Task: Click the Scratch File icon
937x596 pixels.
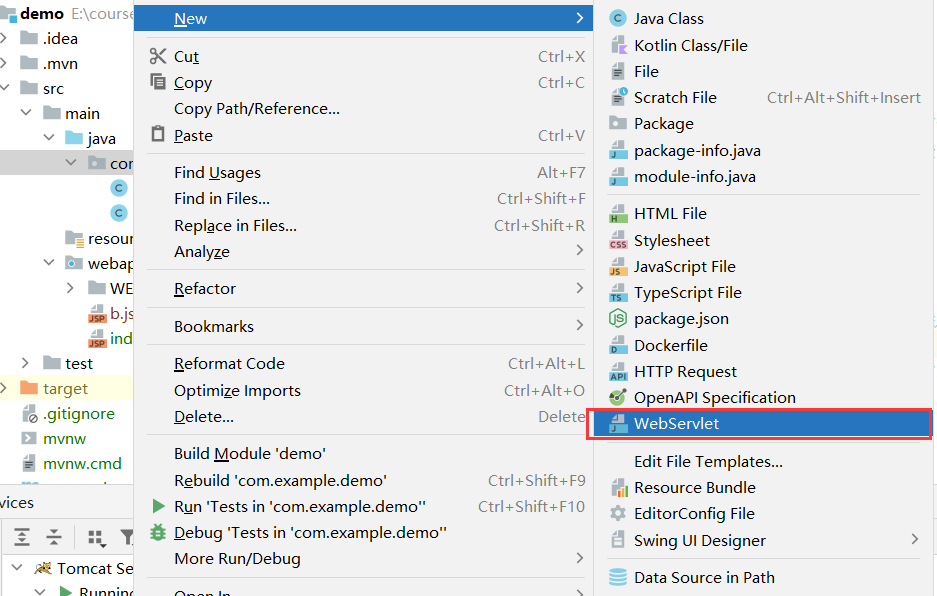Action: (x=617, y=97)
